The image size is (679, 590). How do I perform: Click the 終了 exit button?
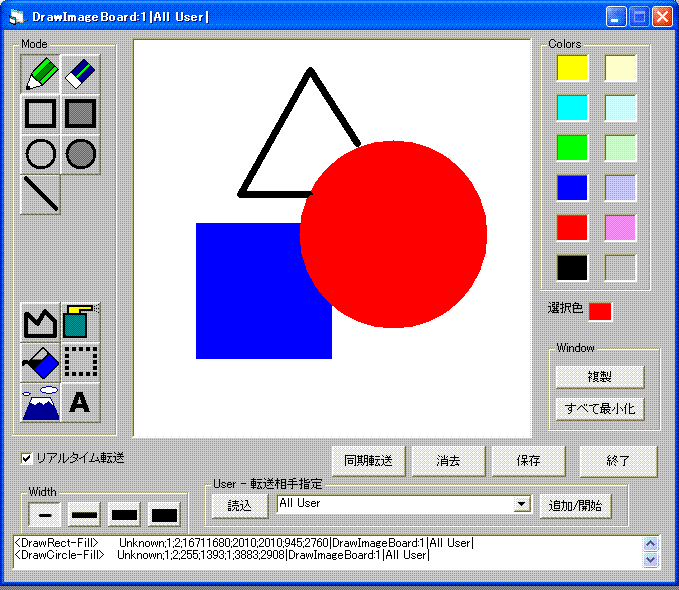coord(618,461)
